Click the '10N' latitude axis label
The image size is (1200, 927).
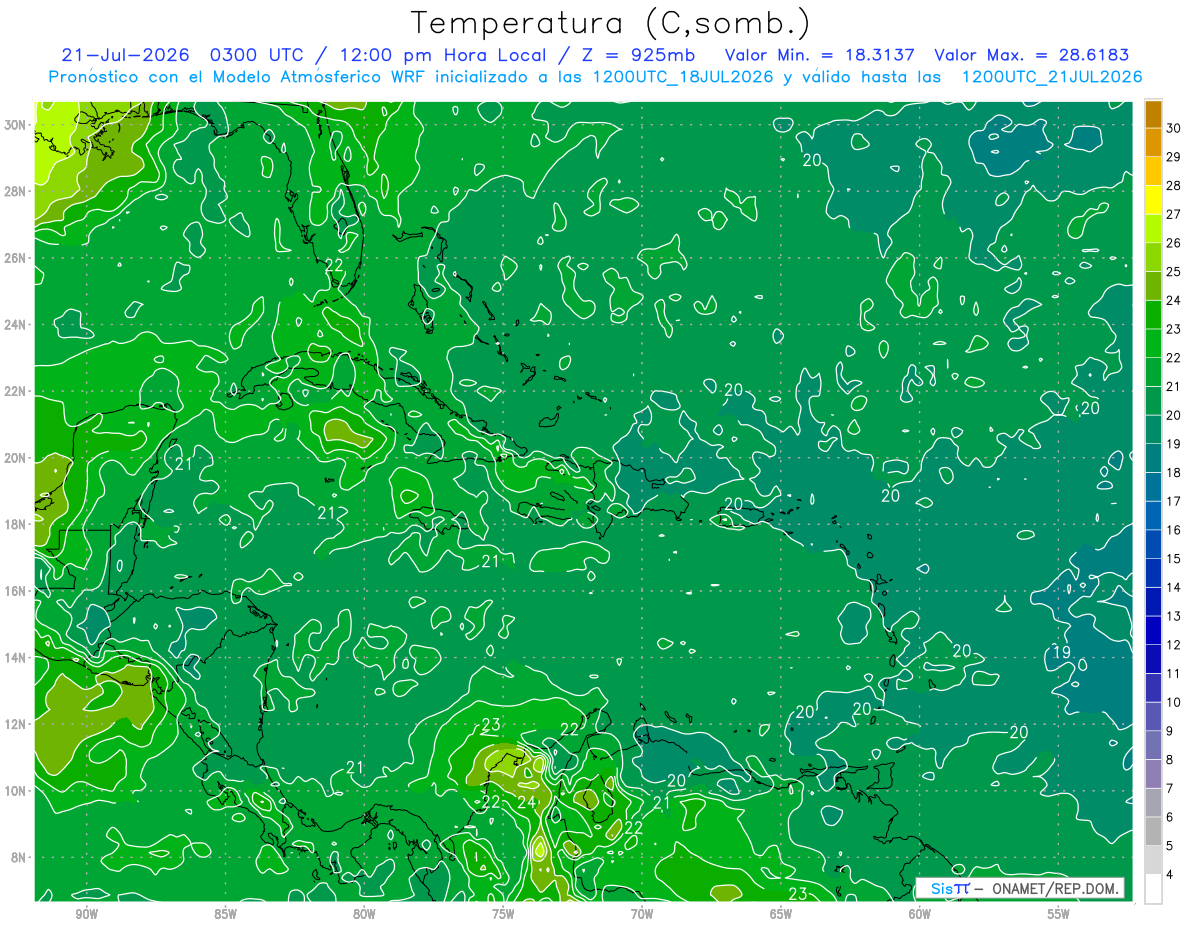pyautogui.click(x=15, y=791)
